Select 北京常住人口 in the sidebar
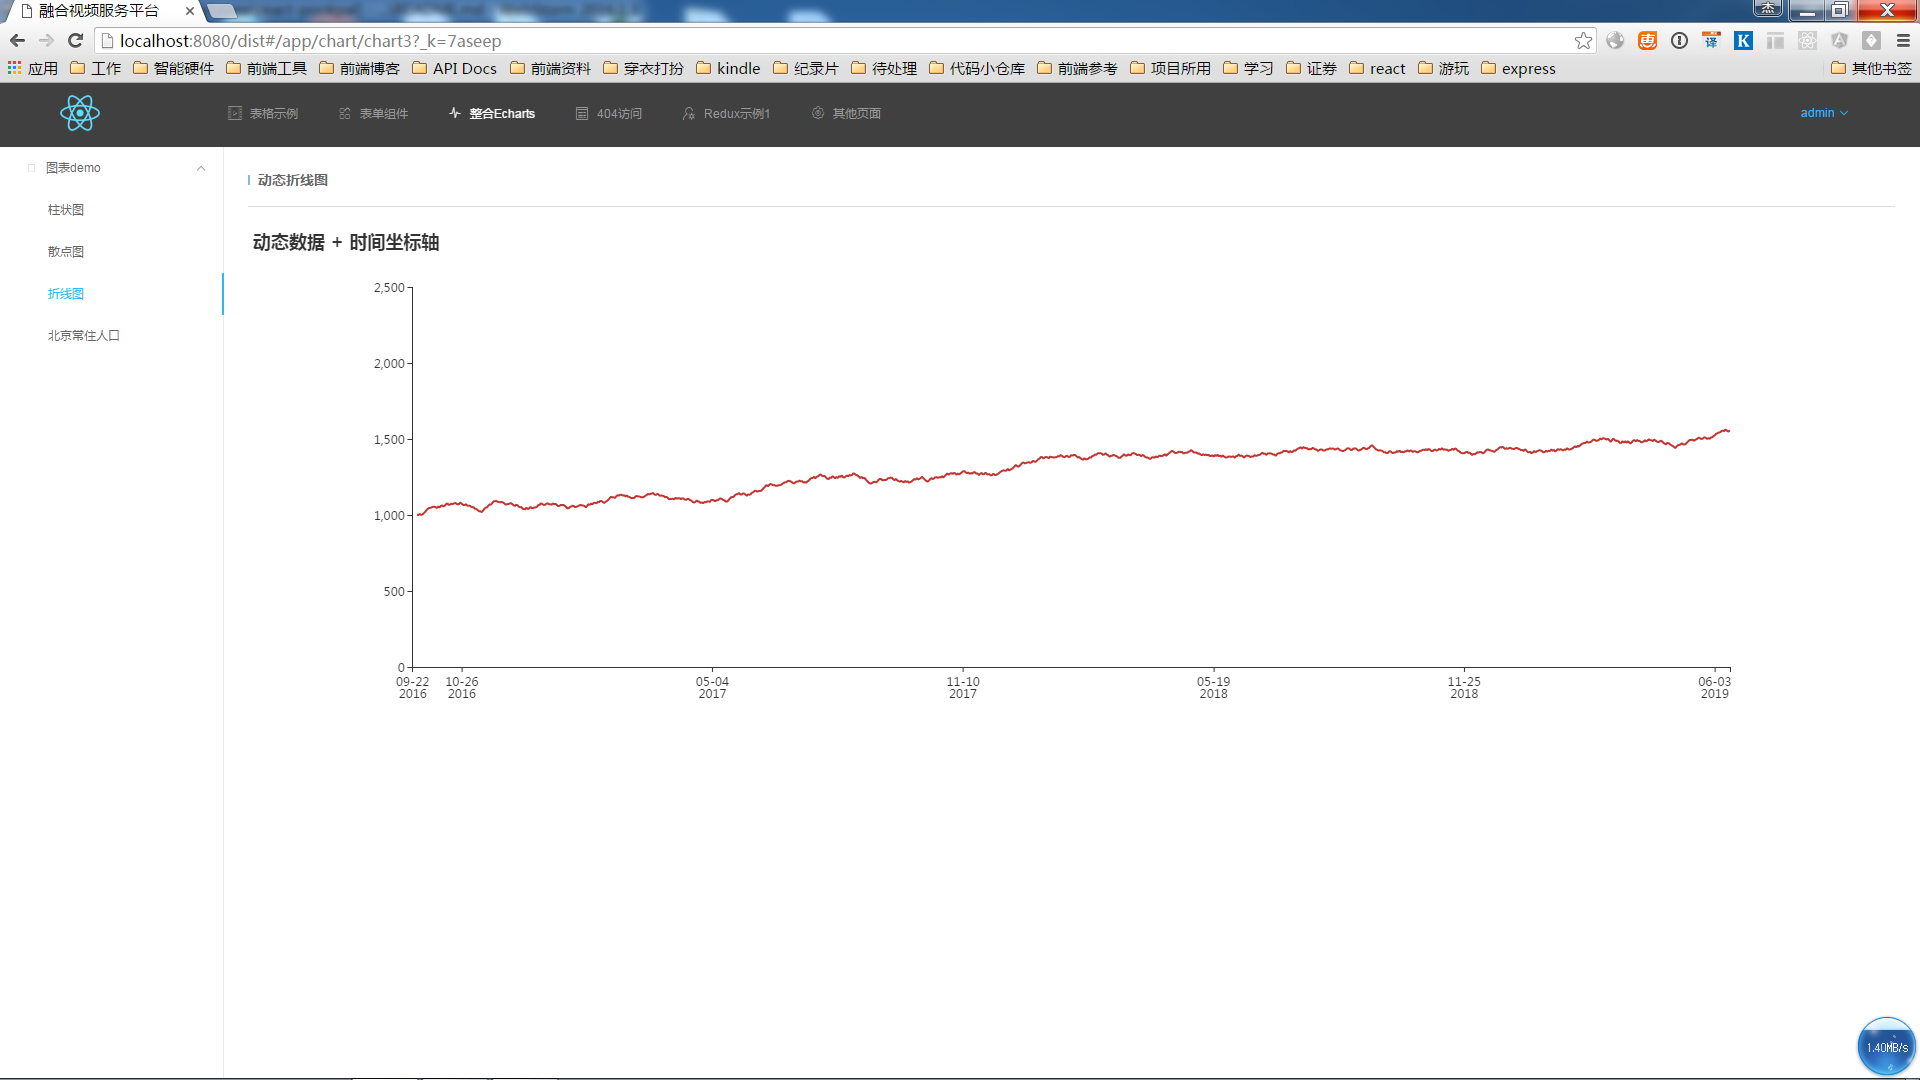Screen dimensions: 1920x1080 [x=84, y=336]
